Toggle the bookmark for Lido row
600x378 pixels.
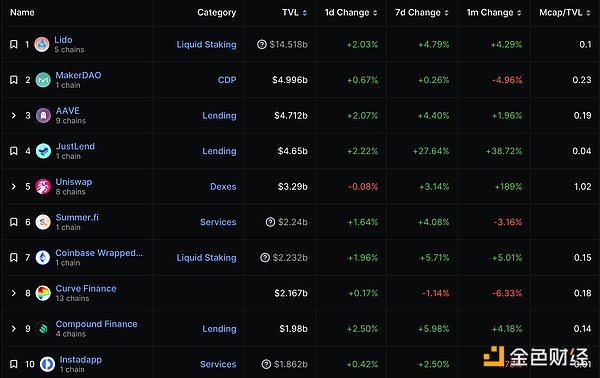tap(14, 44)
